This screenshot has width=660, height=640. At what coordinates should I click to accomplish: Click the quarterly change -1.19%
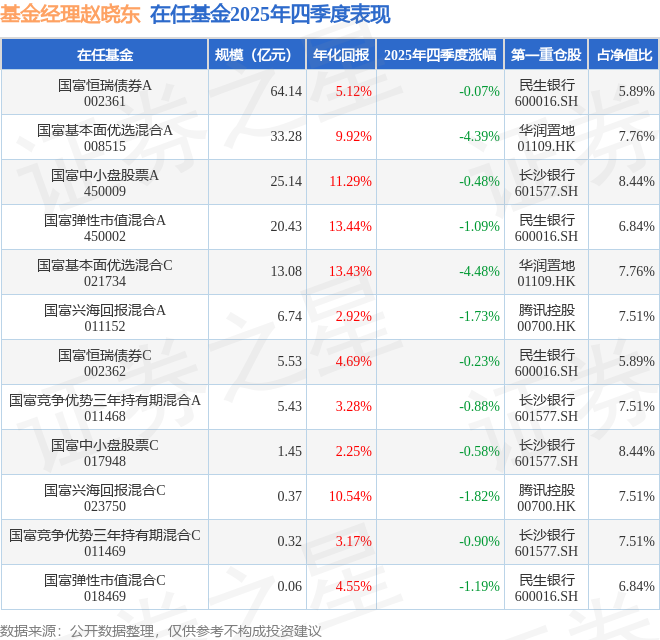coord(479,587)
